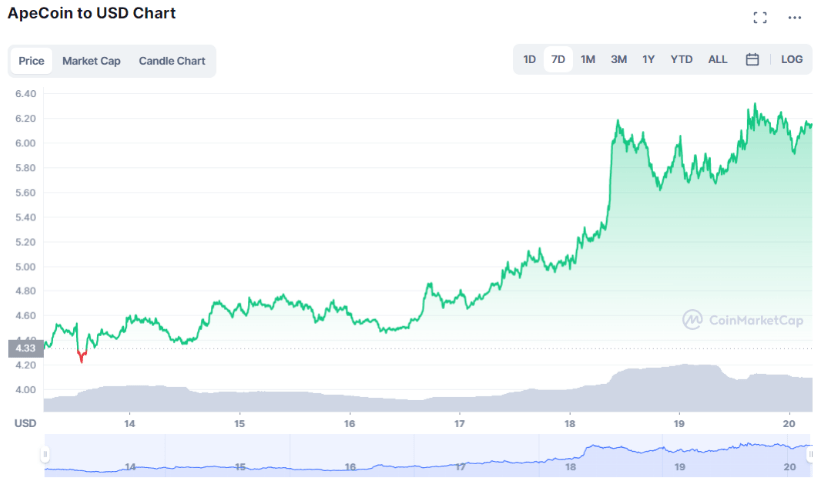Open the calendar date range picker

point(752,60)
